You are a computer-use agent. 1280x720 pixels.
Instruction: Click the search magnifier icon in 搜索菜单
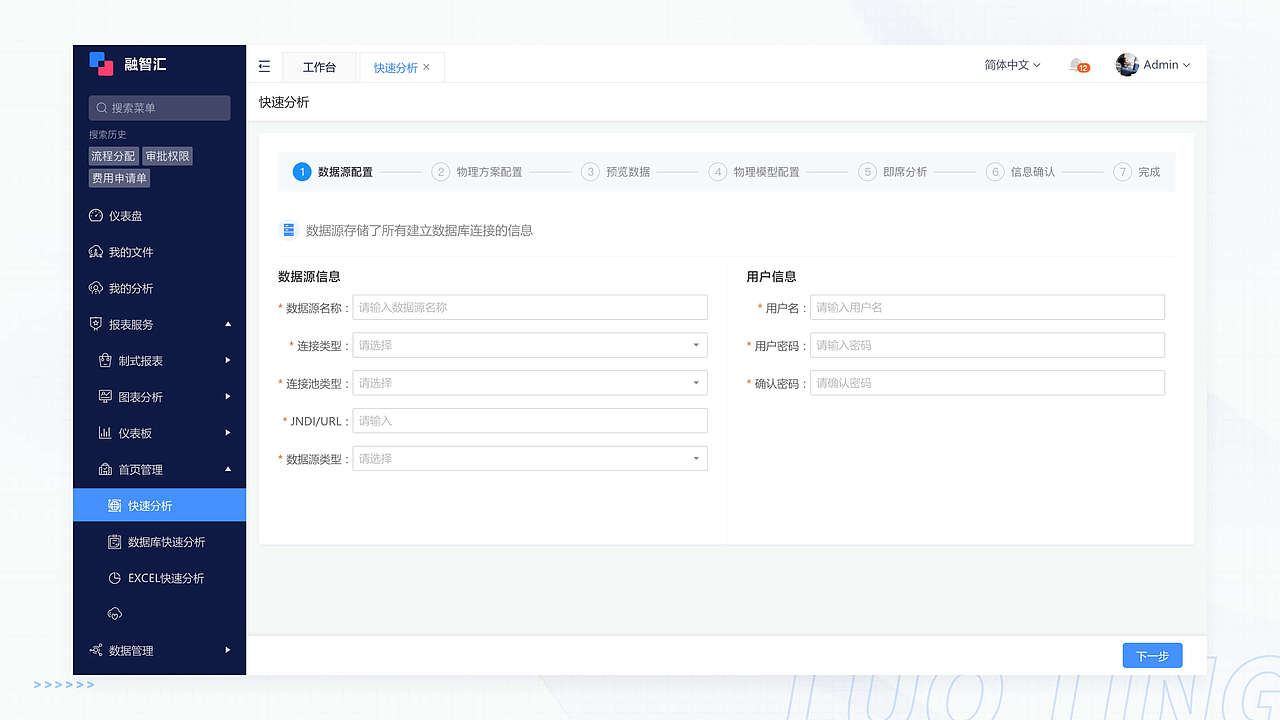[x=102, y=108]
